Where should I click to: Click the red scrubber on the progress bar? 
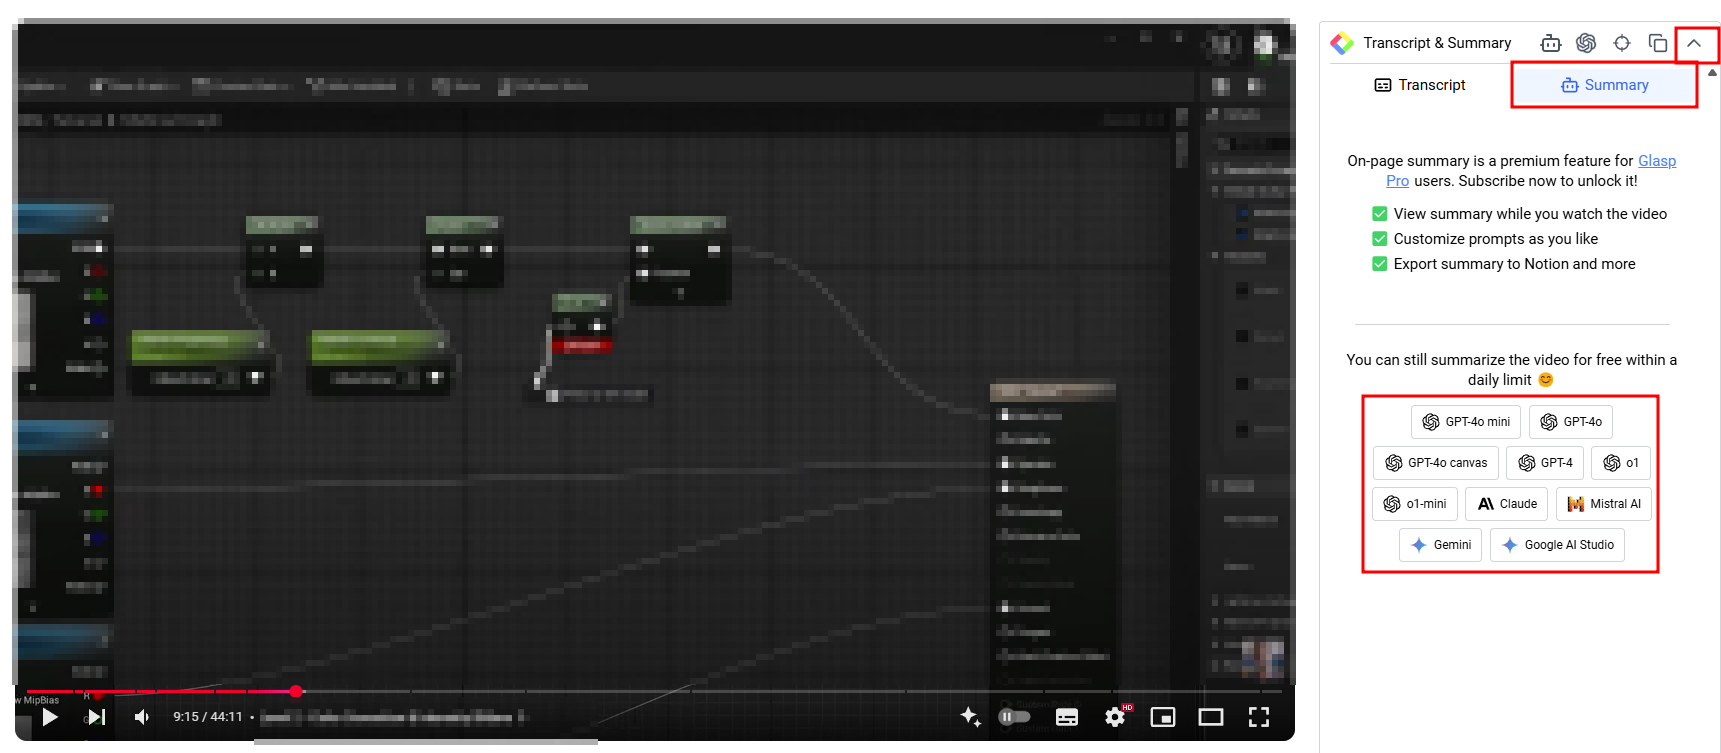(296, 691)
